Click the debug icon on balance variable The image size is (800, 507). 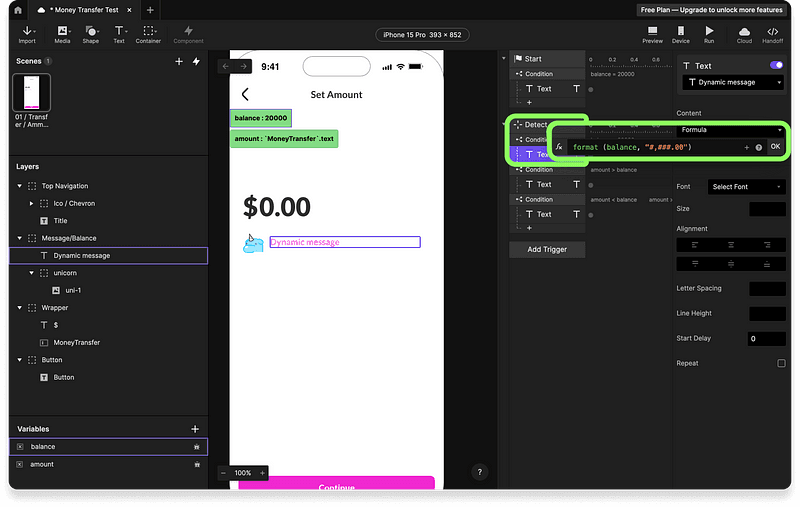(197, 447)
